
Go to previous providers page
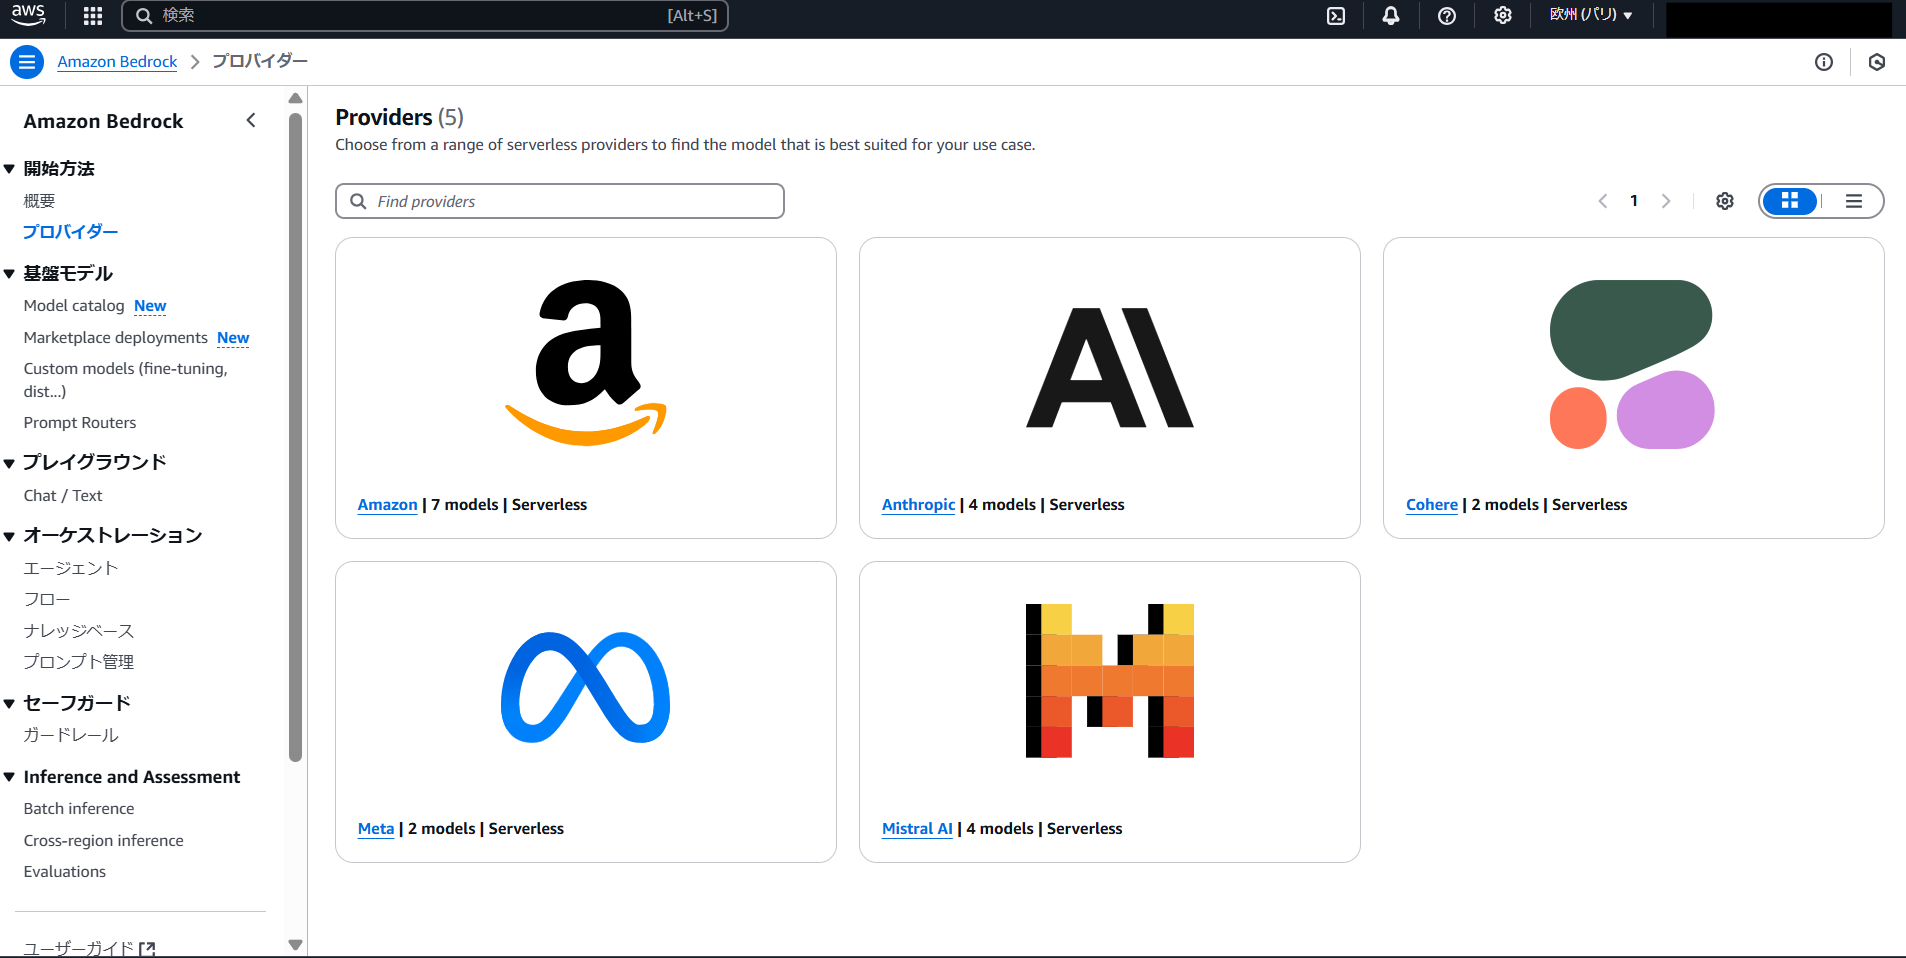[1603, 201]
